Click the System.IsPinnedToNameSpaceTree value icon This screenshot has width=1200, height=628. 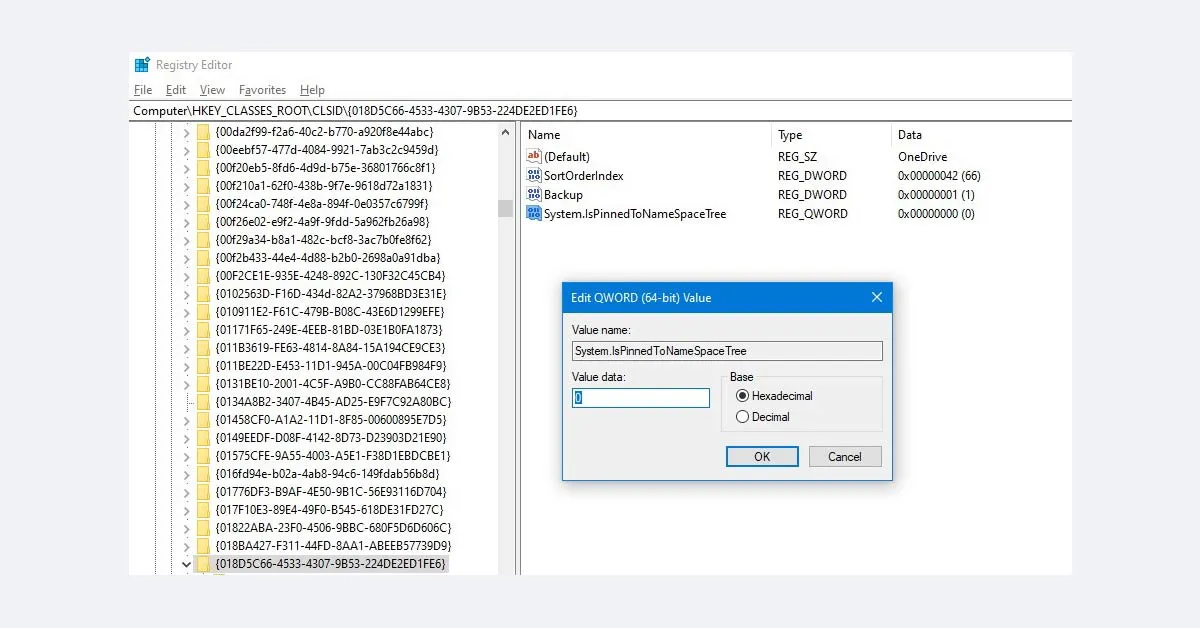click(x=534, y=214)
